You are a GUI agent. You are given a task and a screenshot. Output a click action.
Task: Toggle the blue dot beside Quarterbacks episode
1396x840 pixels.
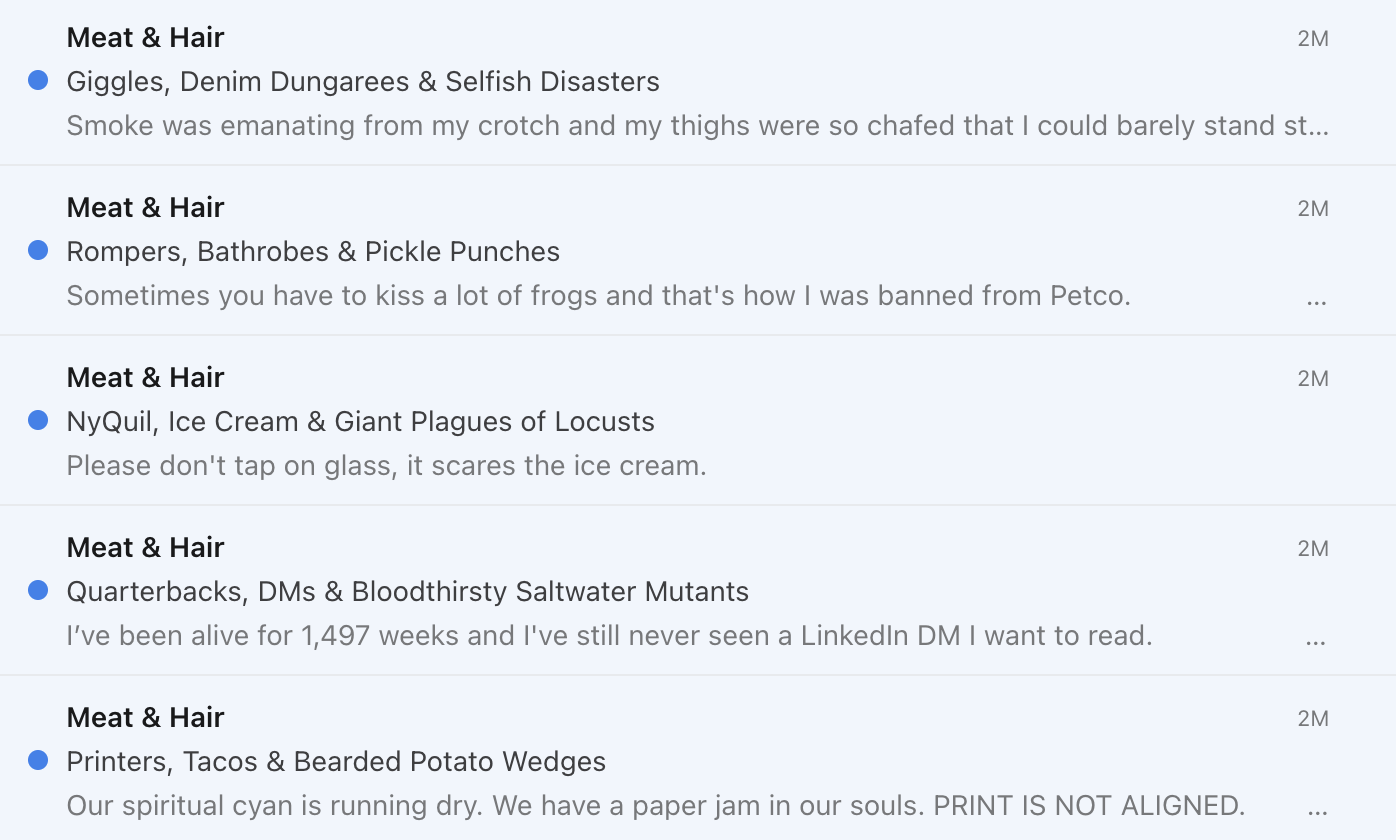coord(38,590)
